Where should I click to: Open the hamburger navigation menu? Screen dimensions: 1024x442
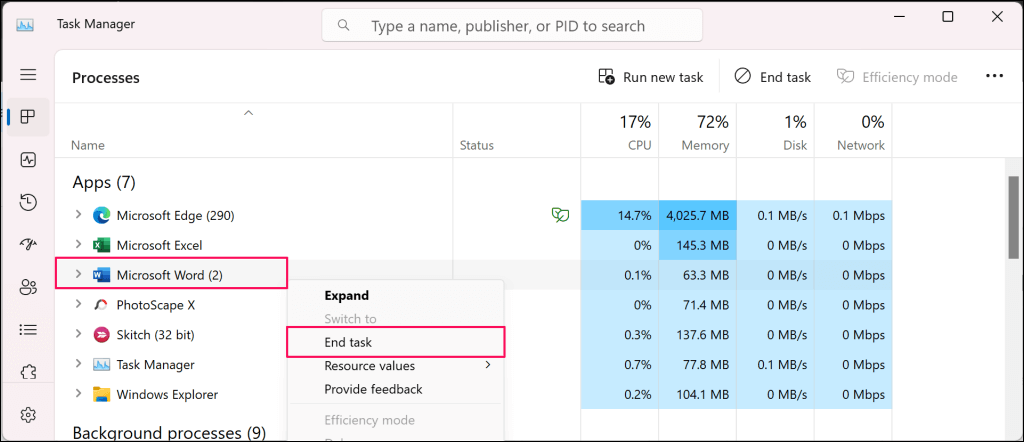click(28, 75)
